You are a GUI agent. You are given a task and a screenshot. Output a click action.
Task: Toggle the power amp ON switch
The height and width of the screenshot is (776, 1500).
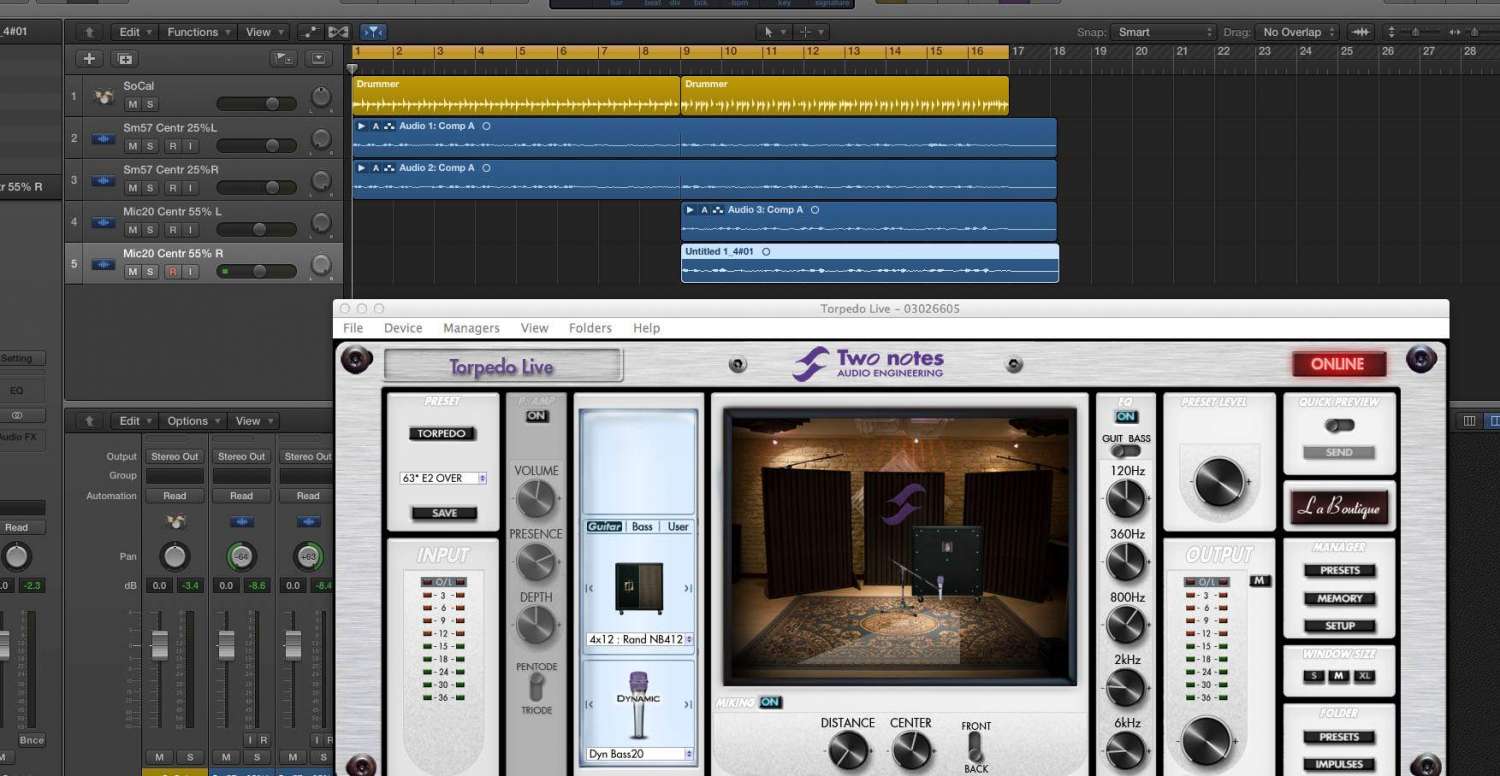pos(537,416)
